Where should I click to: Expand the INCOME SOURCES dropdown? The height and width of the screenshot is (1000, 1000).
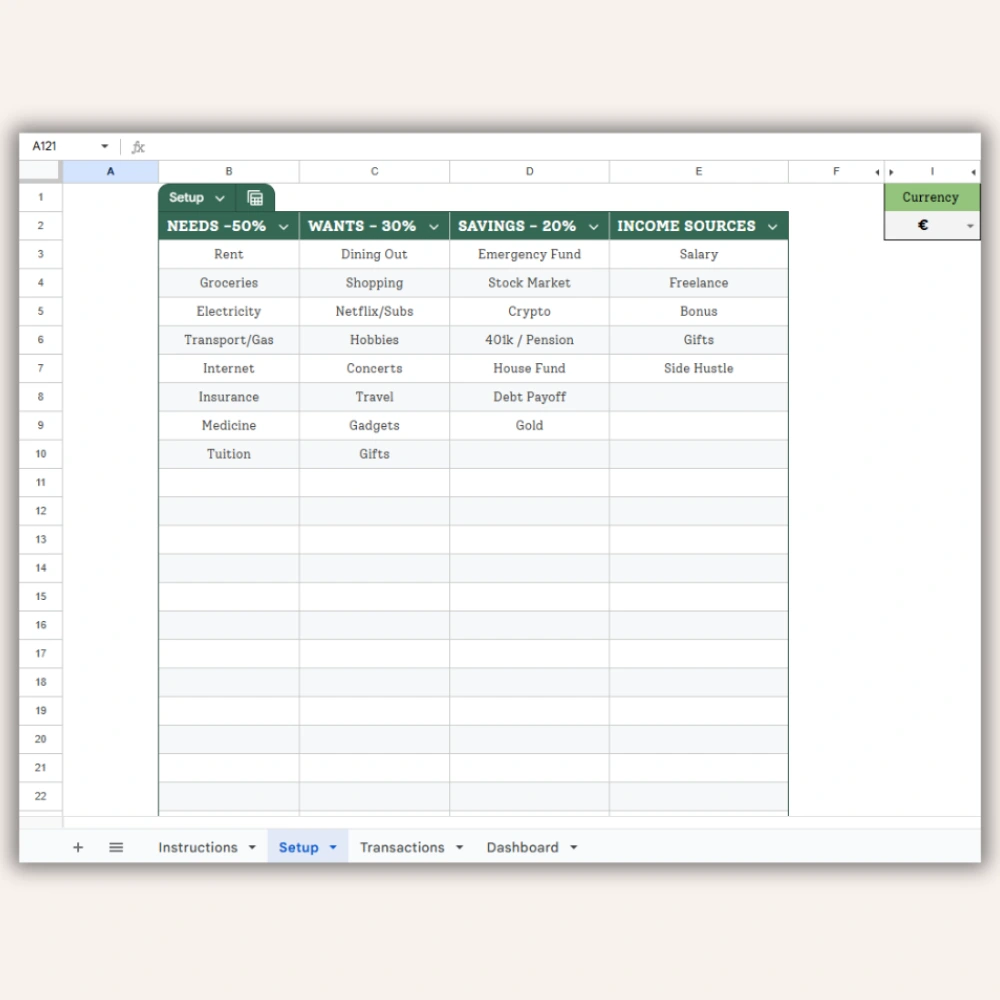[772, 226]
